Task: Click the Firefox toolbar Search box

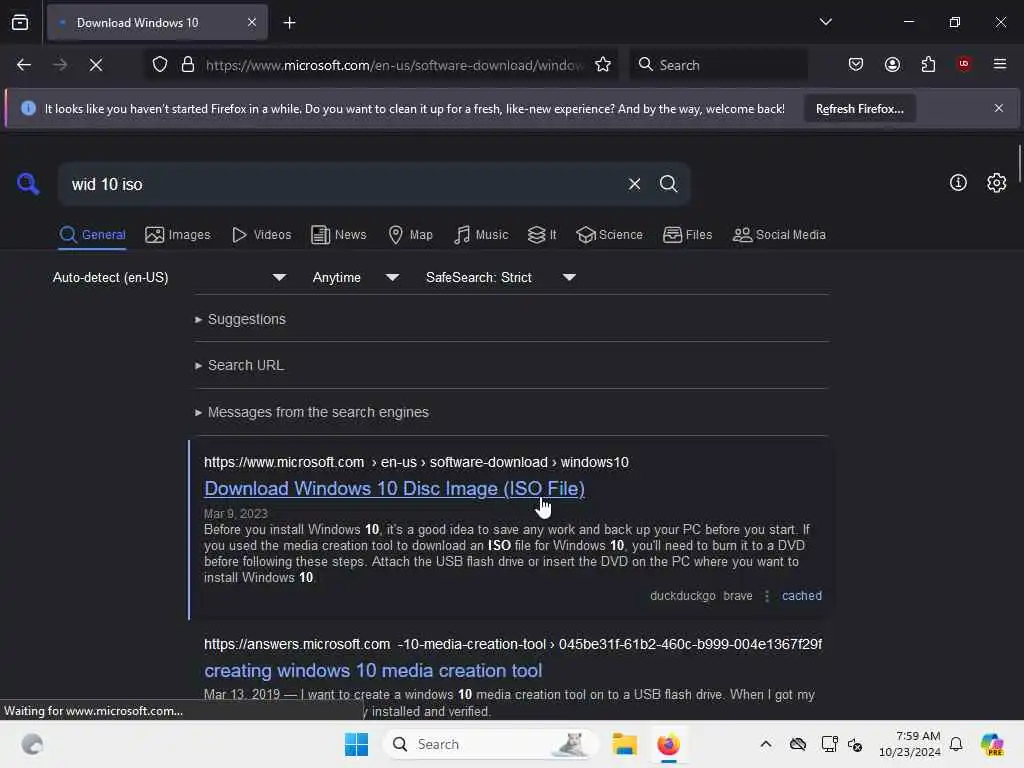Action: click(718, 65)
